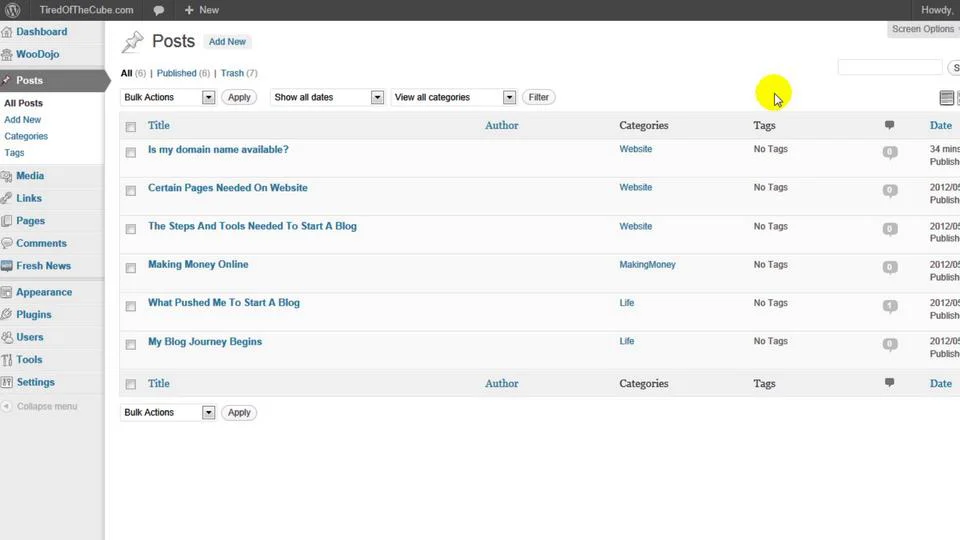Check 'What Pushed Me To Start A Blog' post
Viewport: 960px width, 540px height.
[130, 306]
